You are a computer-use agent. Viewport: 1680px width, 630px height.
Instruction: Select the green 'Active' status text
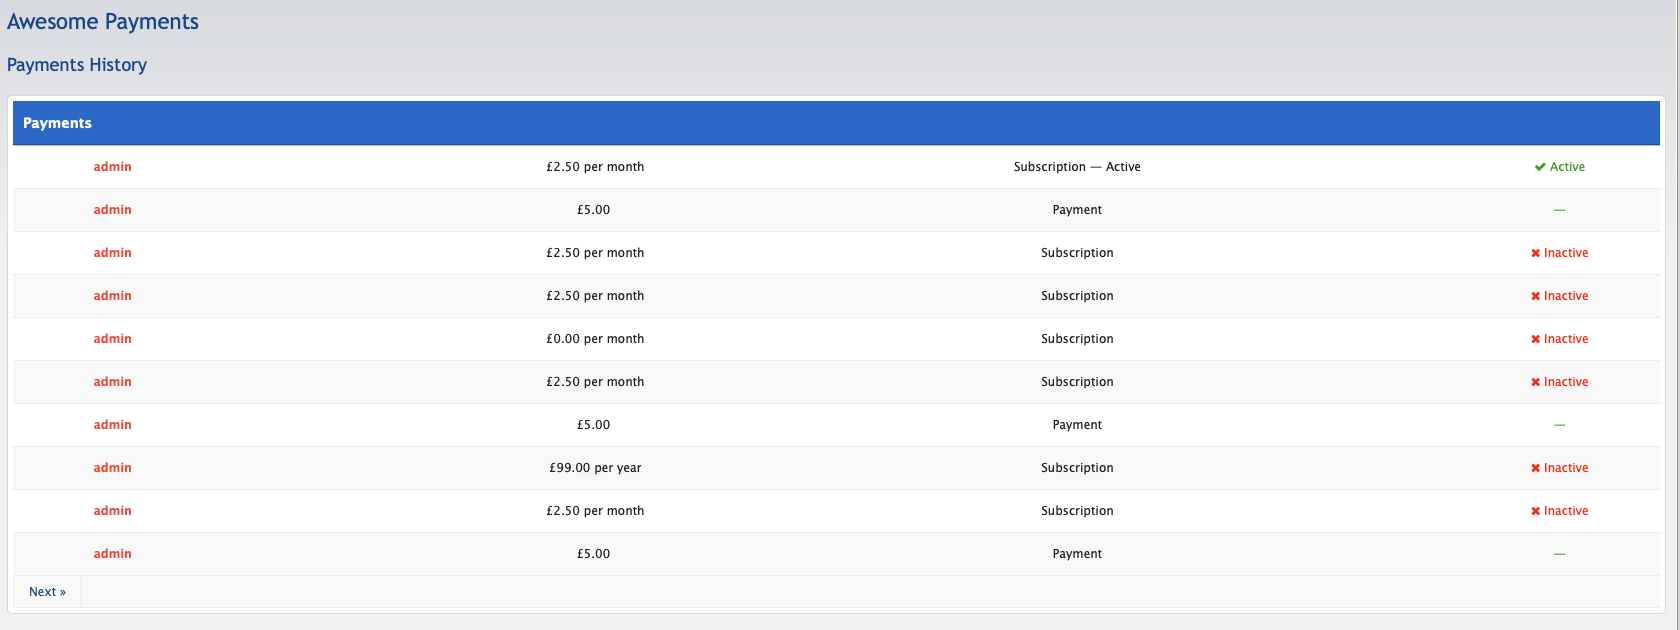[1567, 167]
